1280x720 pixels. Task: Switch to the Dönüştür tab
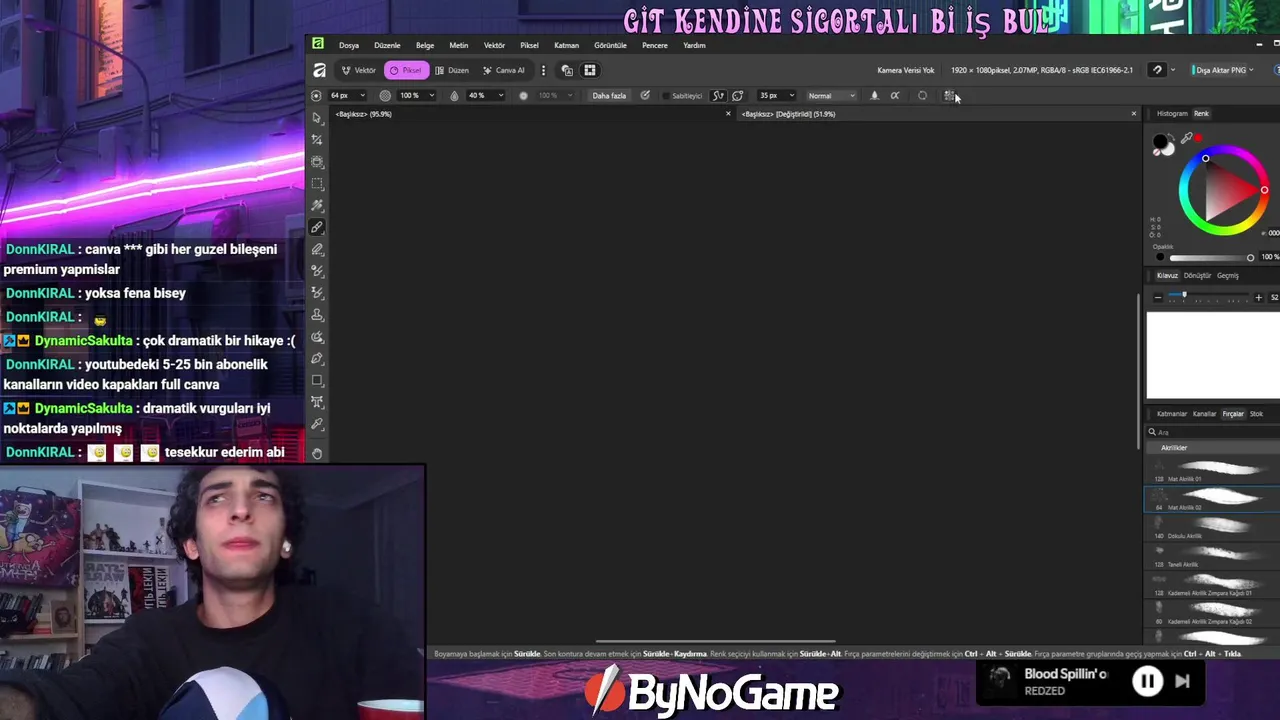click(1197, 276)
